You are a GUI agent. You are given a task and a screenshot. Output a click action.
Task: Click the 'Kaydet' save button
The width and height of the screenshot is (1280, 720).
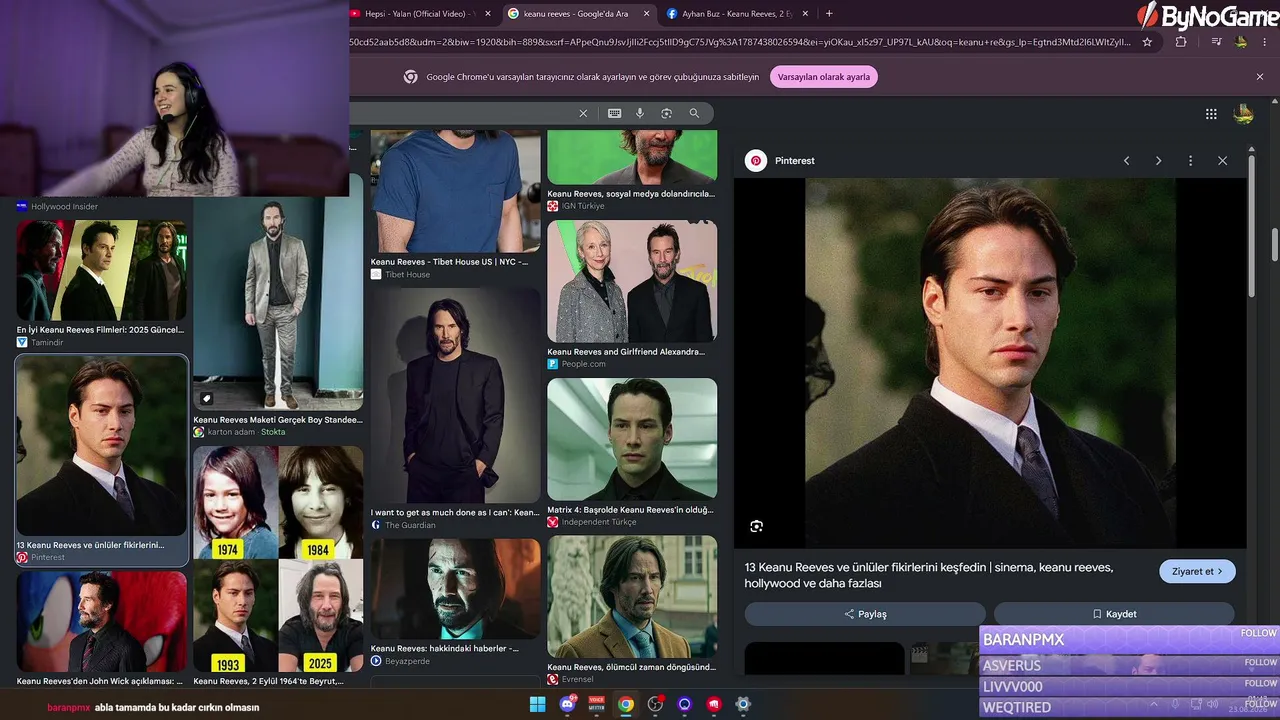pos(1114,614)
